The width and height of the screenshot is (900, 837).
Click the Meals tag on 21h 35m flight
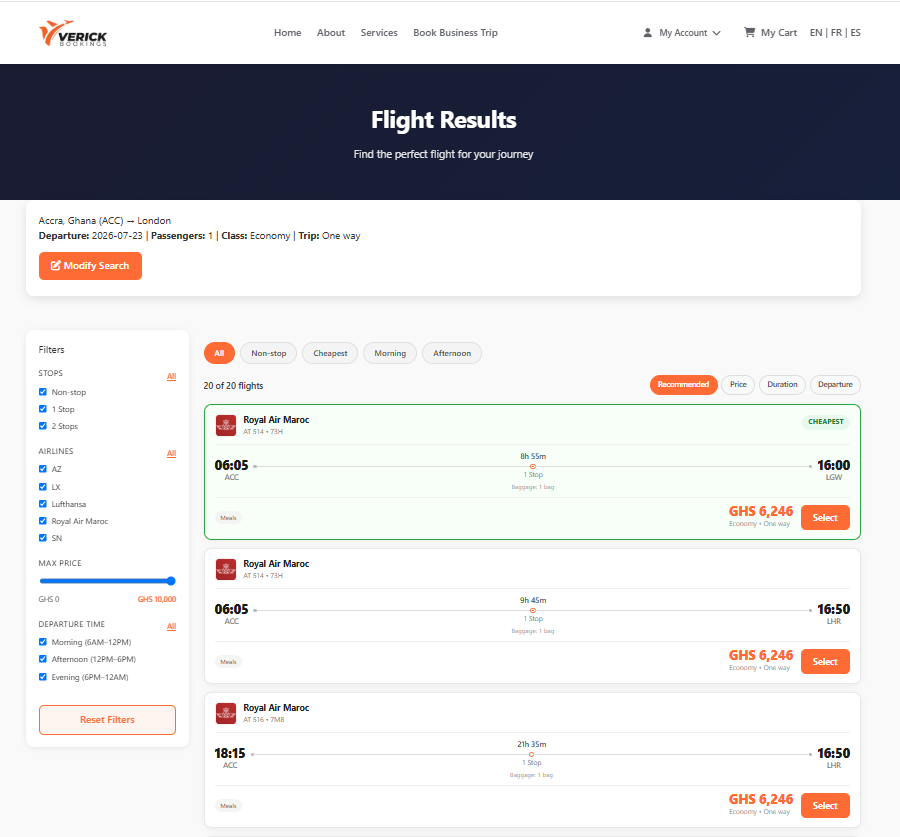pyautogui.click(x=228, y=806)
